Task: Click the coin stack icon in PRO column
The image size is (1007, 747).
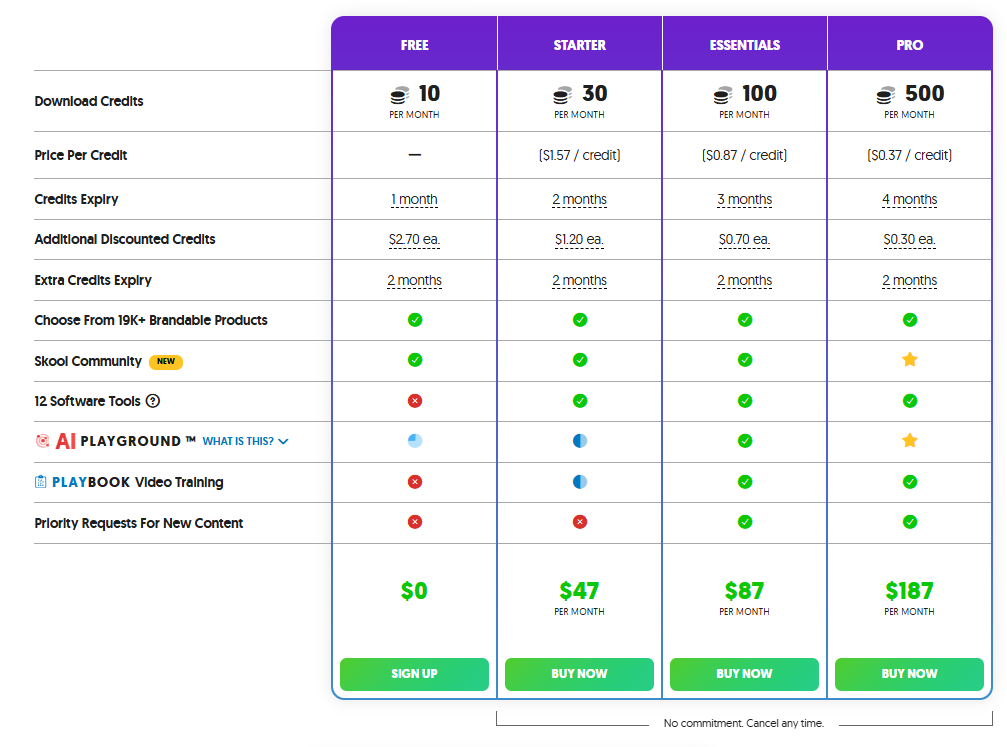Action: (884, 94)
